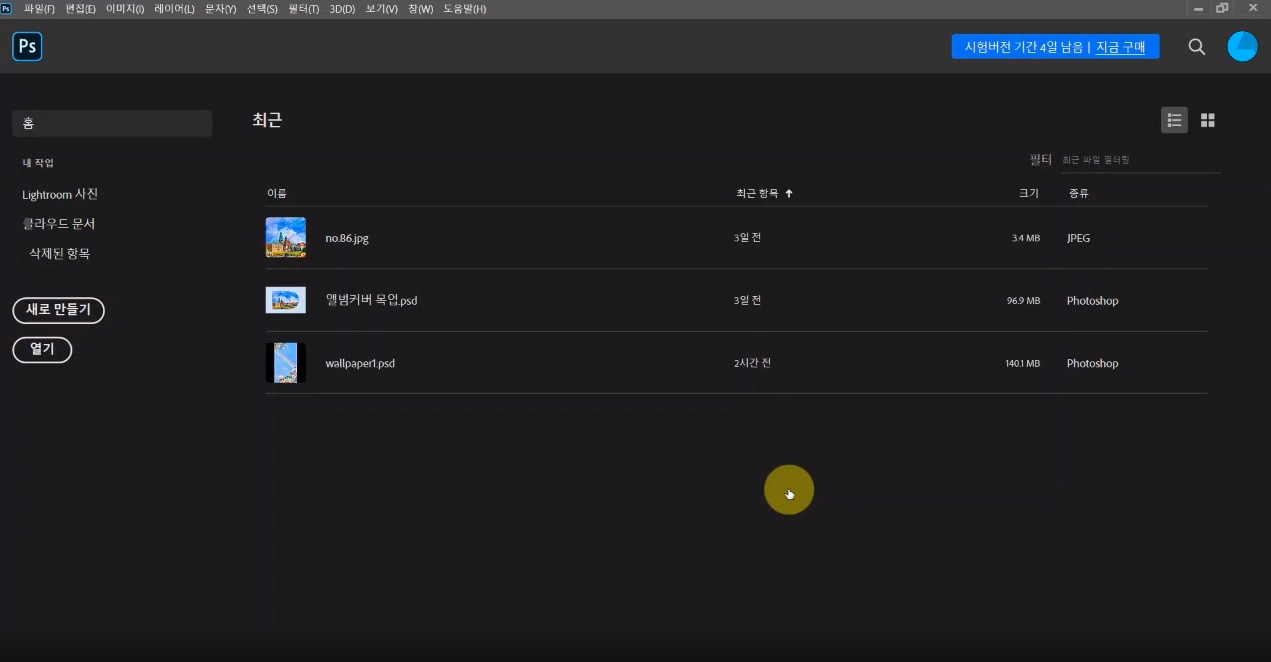Click the 필터 recent file filter field
The height and width of the screenshot is (662, 1271).
point(1140,158)
